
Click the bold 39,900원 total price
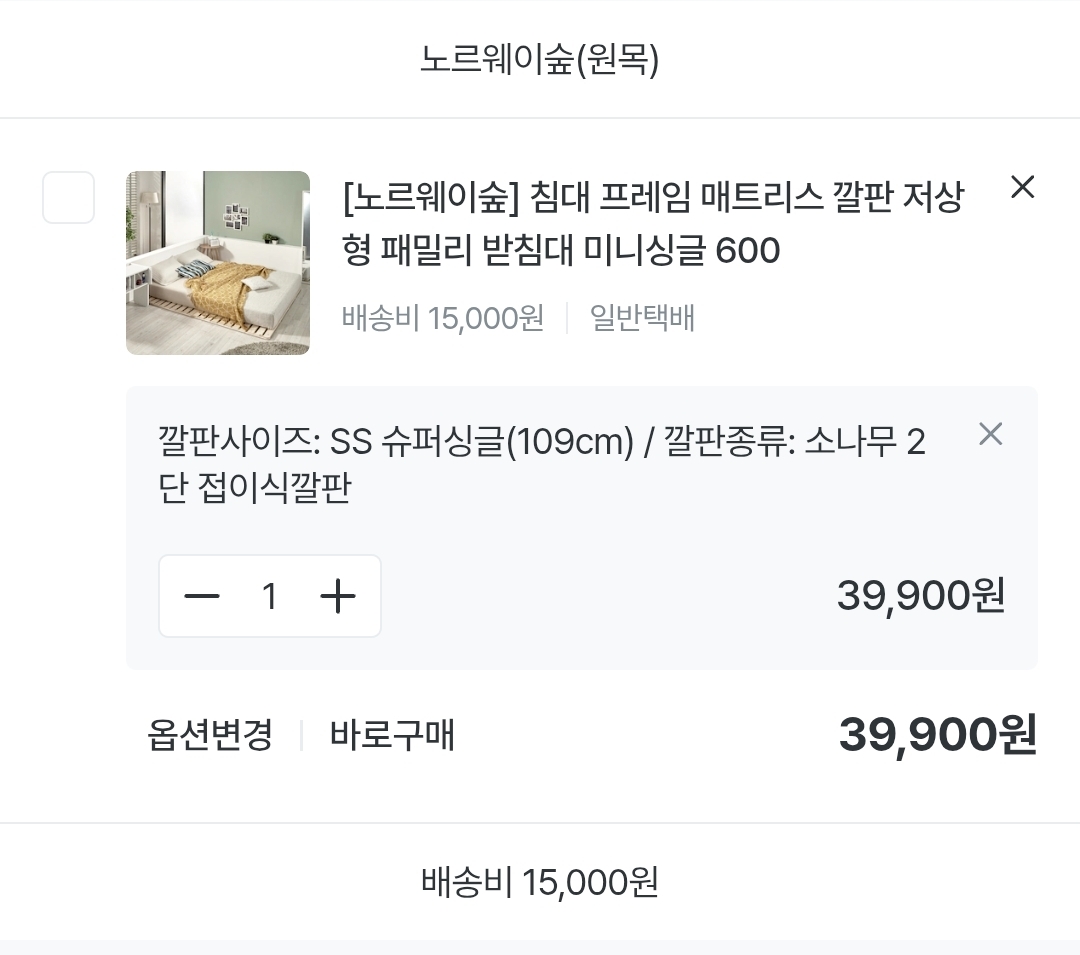click(x=937, y=736)
